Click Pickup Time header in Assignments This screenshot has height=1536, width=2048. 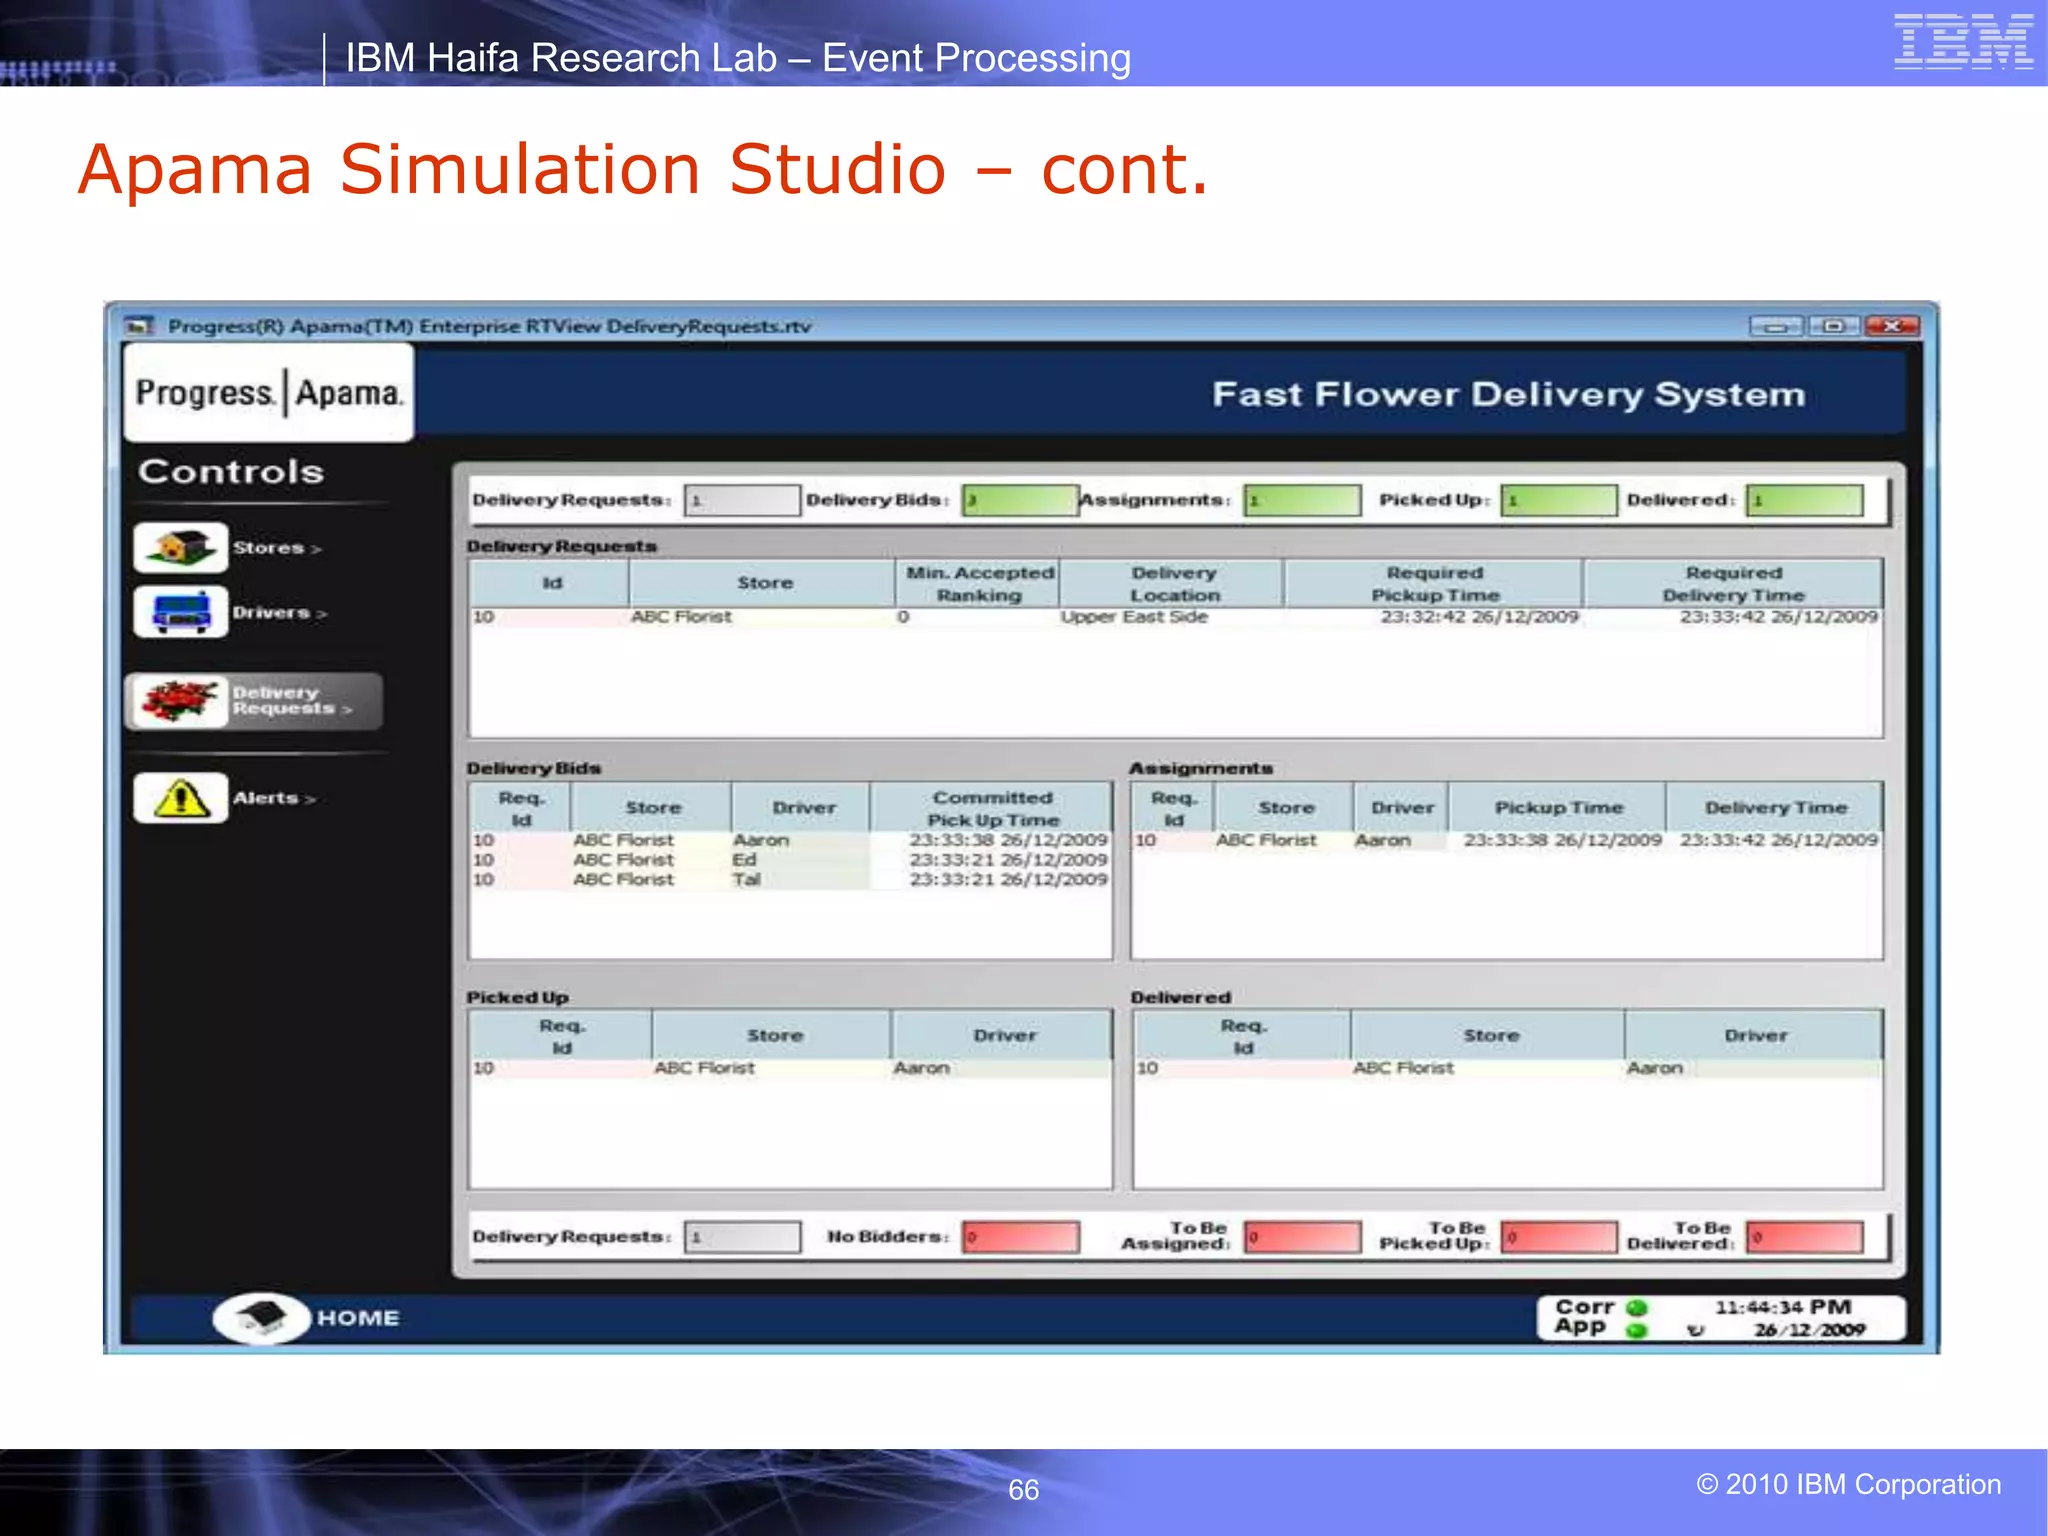coord(1558,808)
